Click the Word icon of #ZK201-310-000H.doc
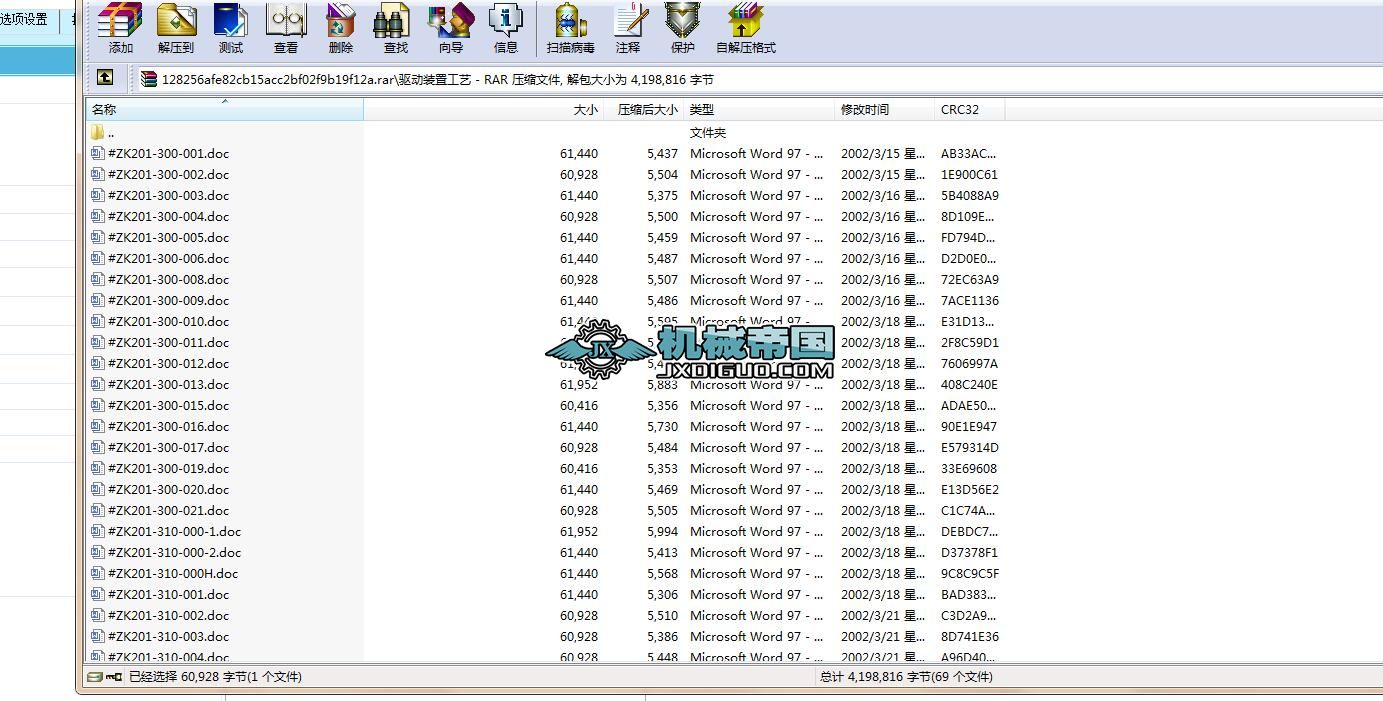The width and height of the screenshot is (1383, 701). tap(97, 573)
